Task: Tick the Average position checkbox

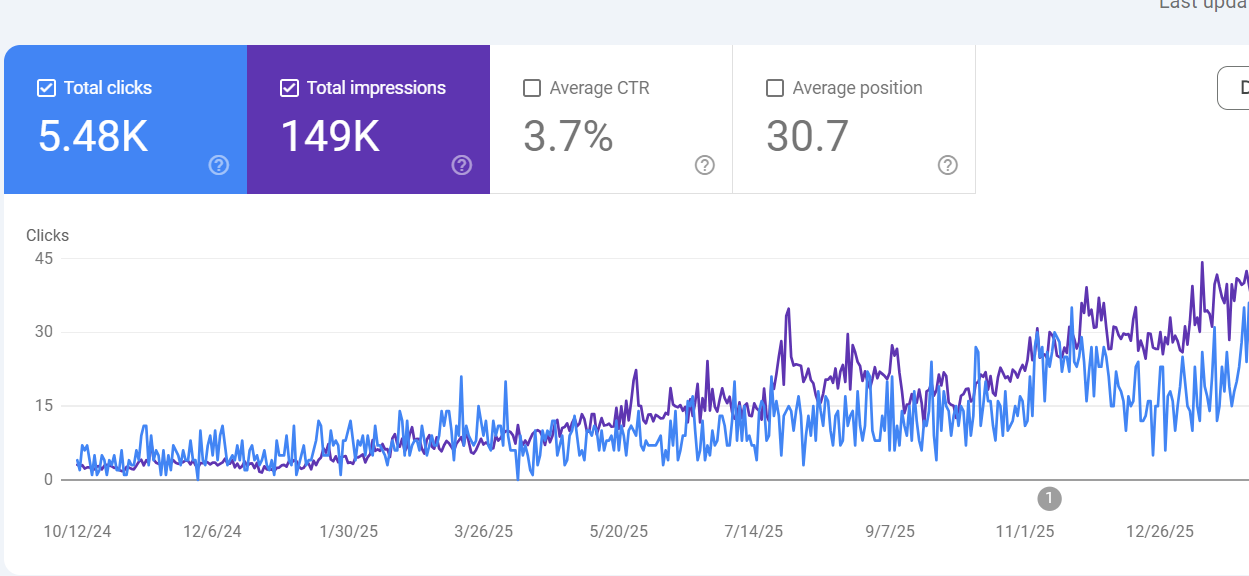Action: pos(775,88)
